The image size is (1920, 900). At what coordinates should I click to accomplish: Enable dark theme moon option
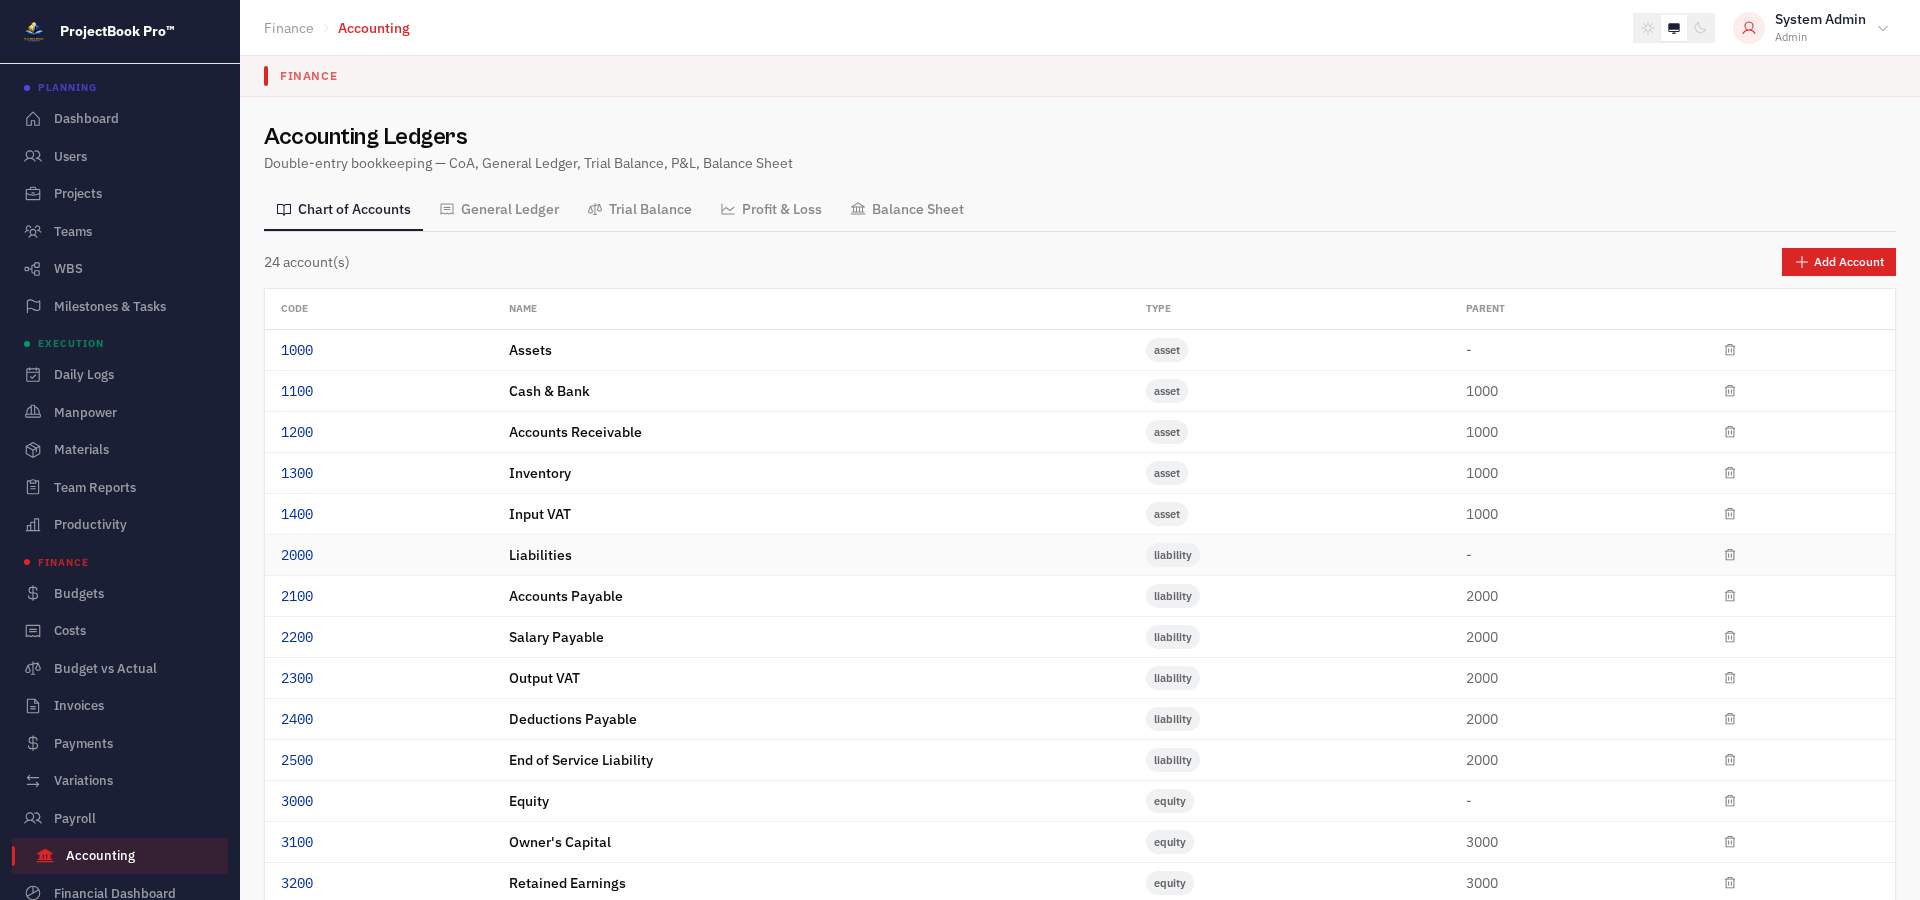[1700, 28]
